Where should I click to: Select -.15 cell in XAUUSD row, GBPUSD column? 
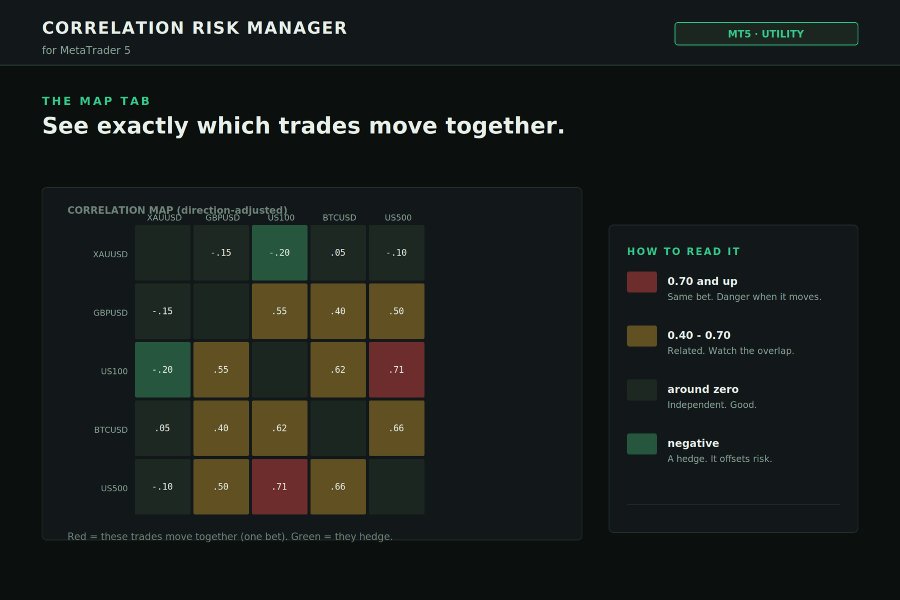[x=221, y=253]
